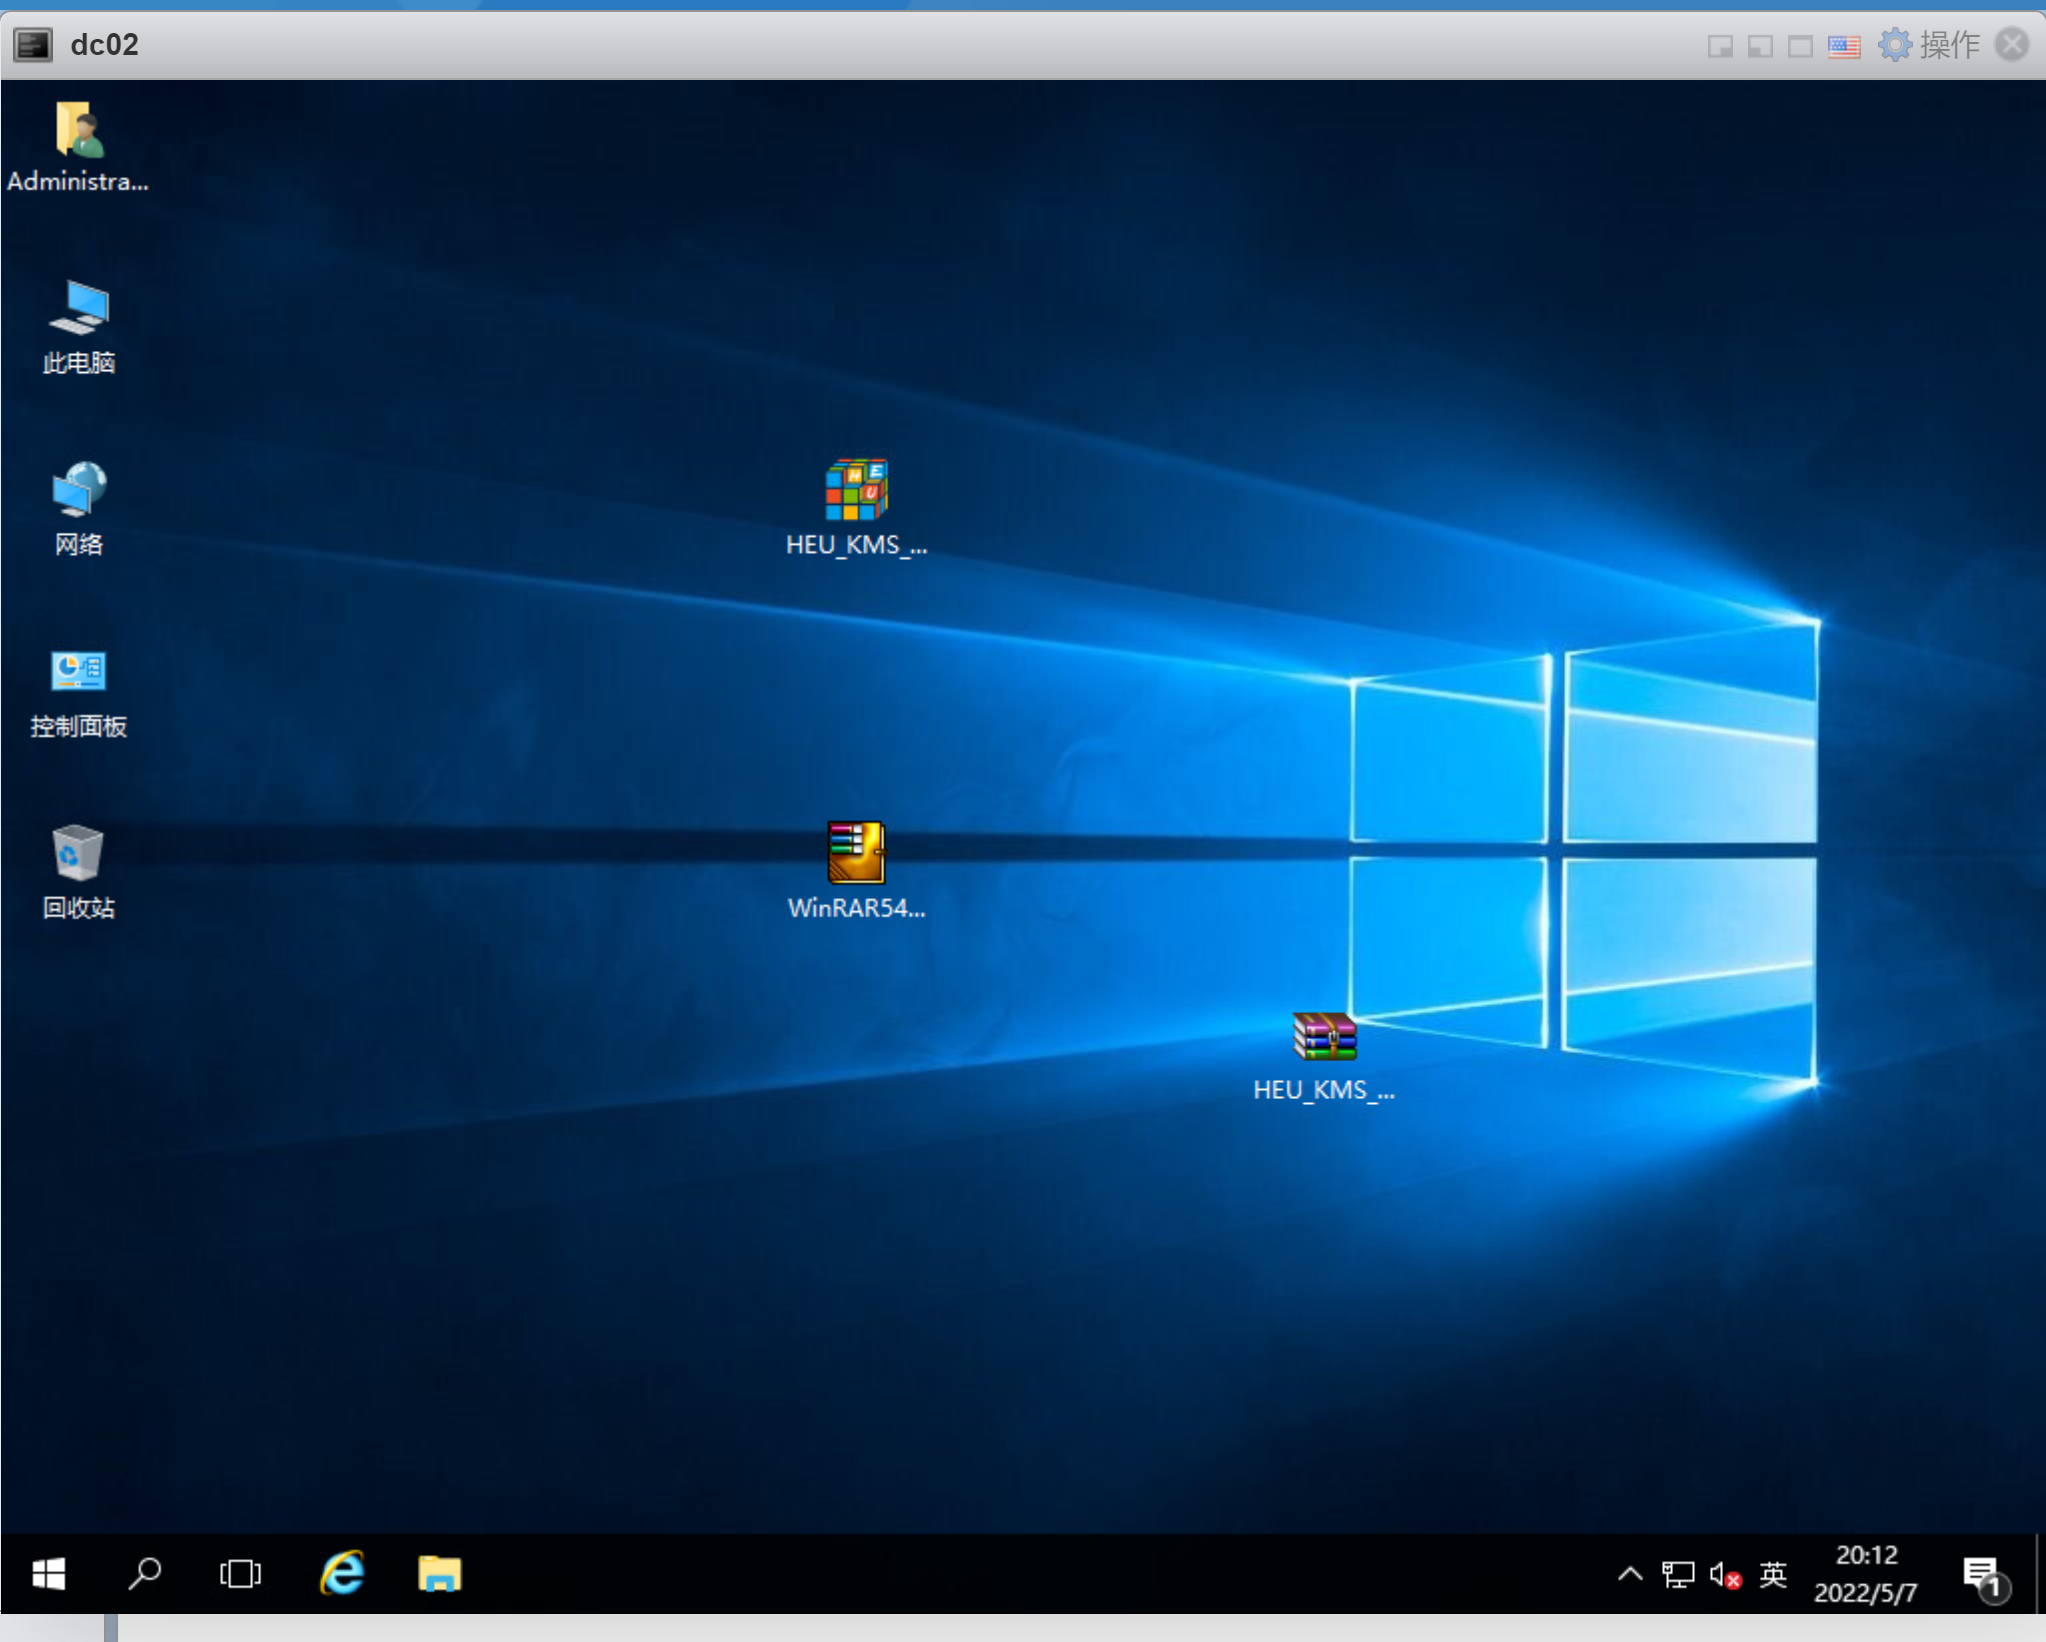Viewport: 2046px width, 1642px height.
Task: Click the muted speaker volume icon
Action: point(1725,1575)
